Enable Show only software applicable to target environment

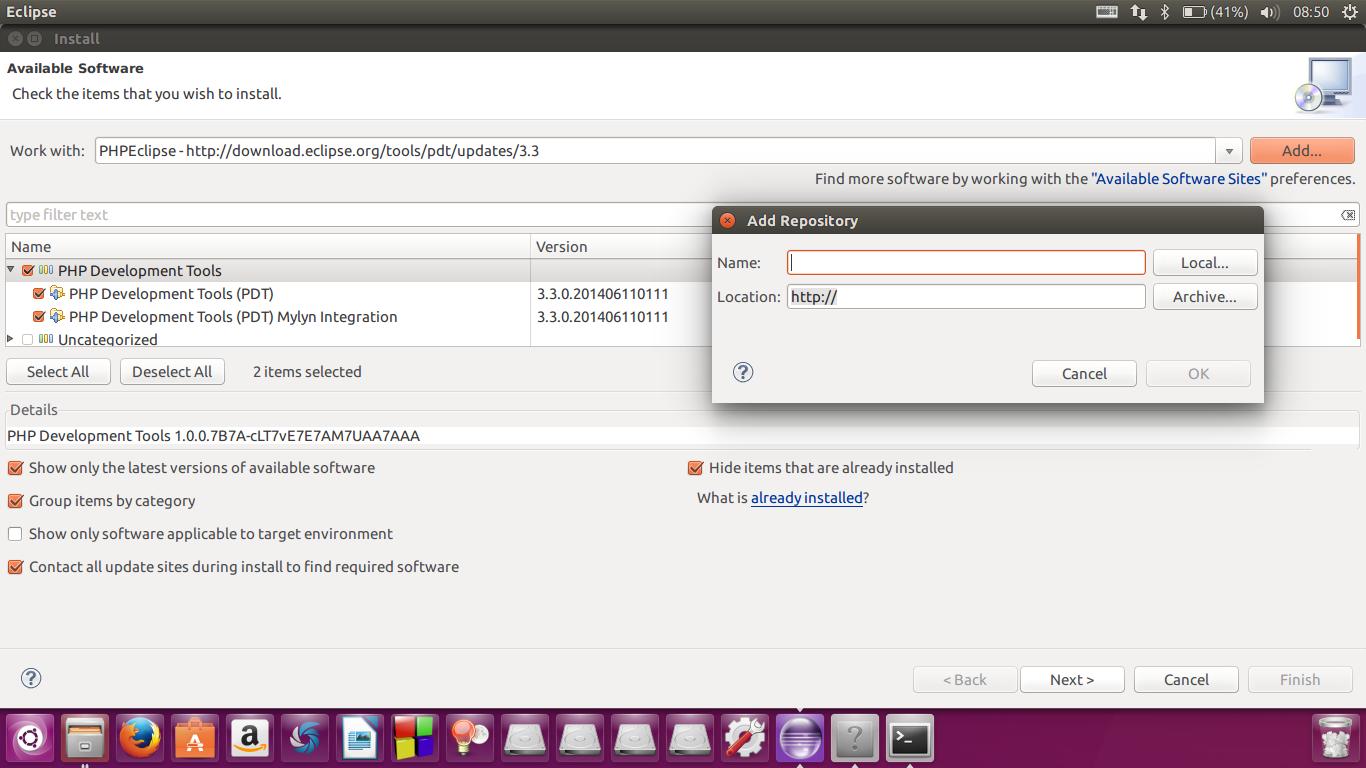tap(15, 534)
